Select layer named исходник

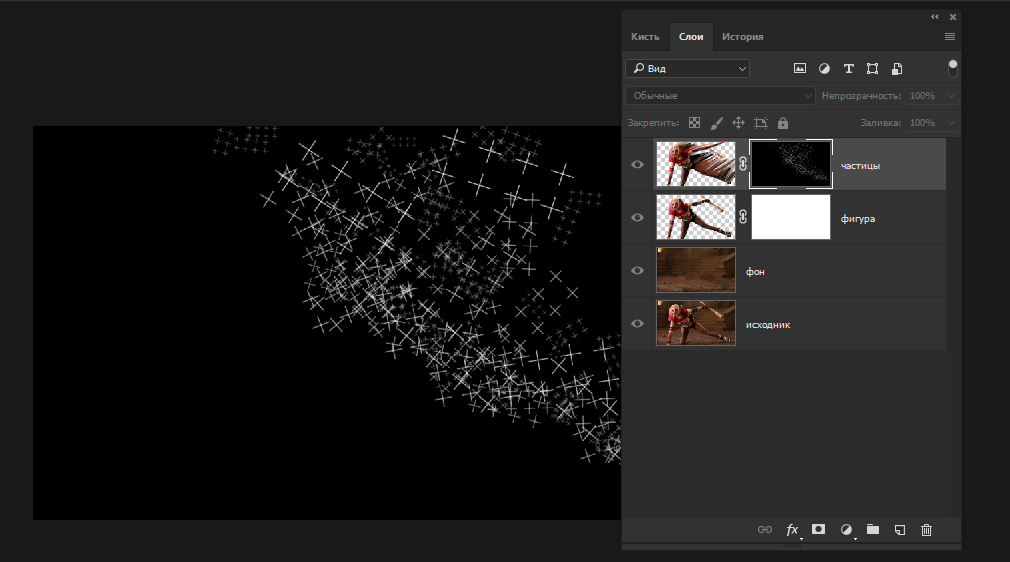(x=768, y=325)
